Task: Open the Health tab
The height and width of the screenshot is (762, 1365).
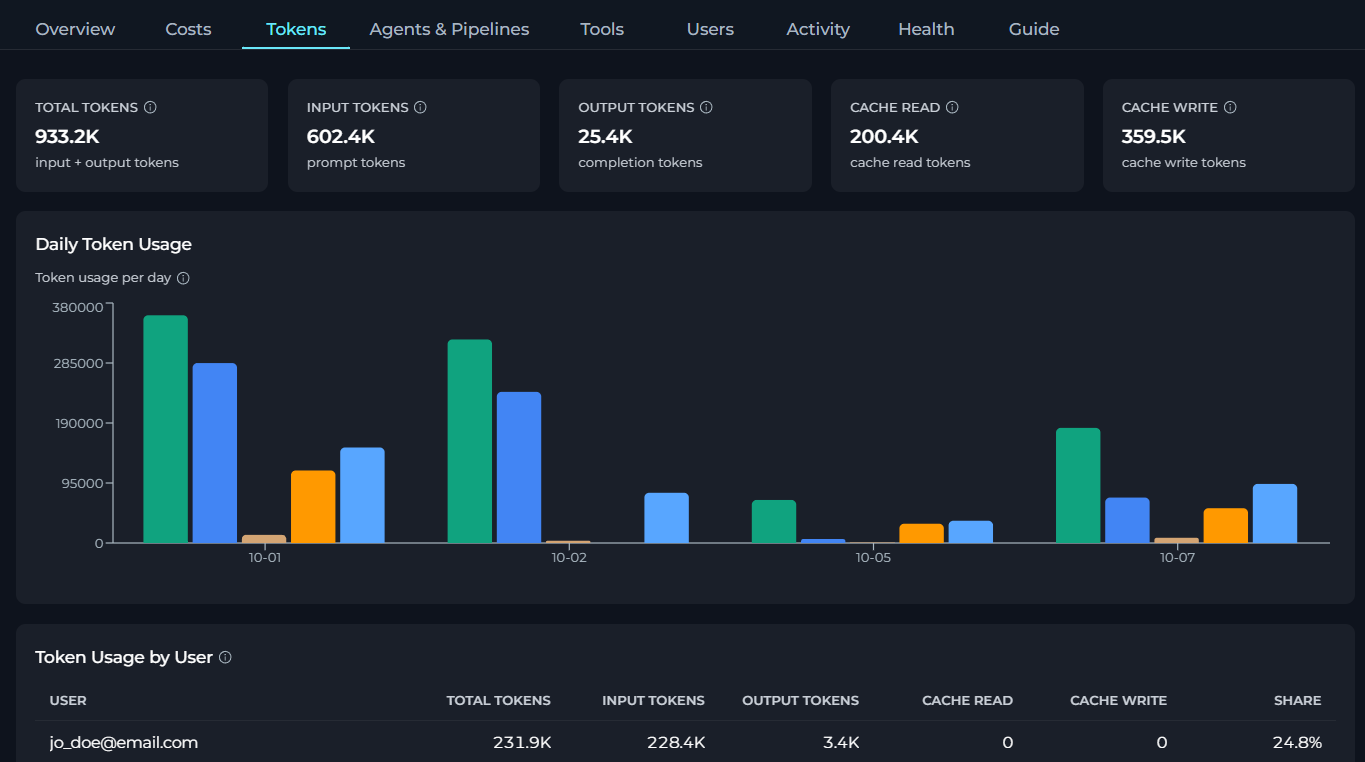Action: (926, 29)
